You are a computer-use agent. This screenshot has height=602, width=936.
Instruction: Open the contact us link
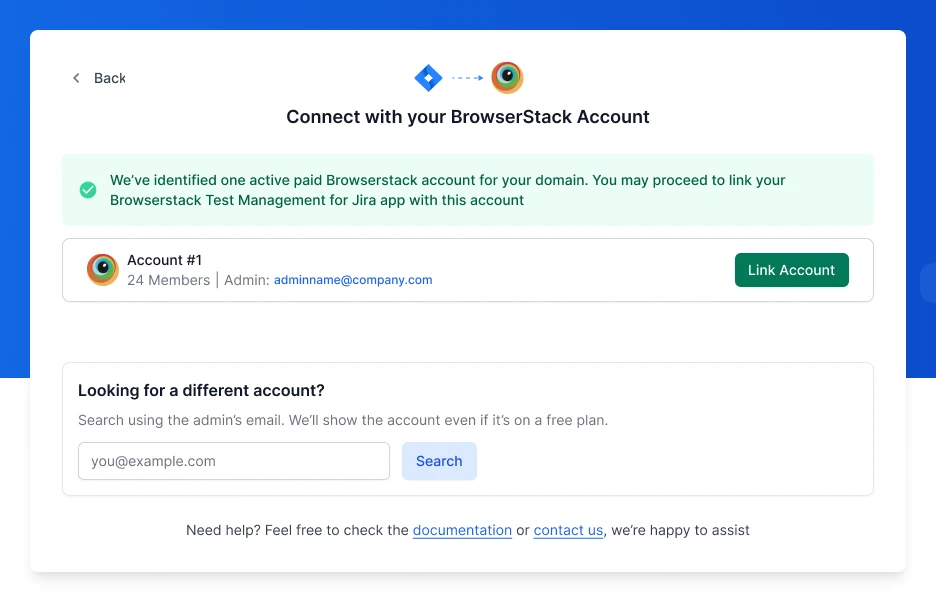568,530
